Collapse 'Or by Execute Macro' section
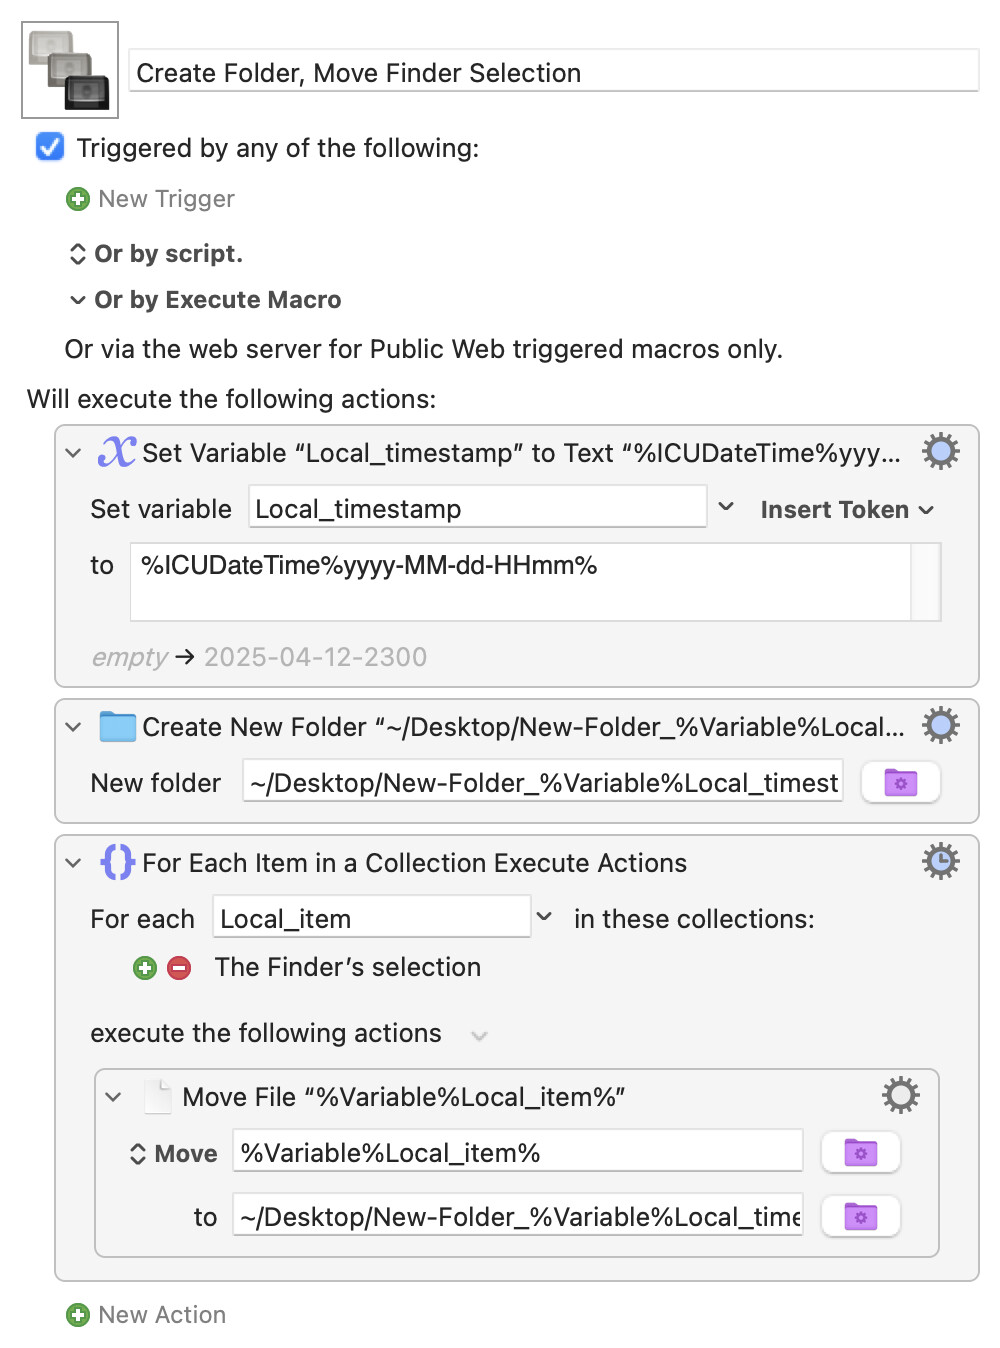The width and height of the screenshot is (1000, 1348). (x=77, y=300)
